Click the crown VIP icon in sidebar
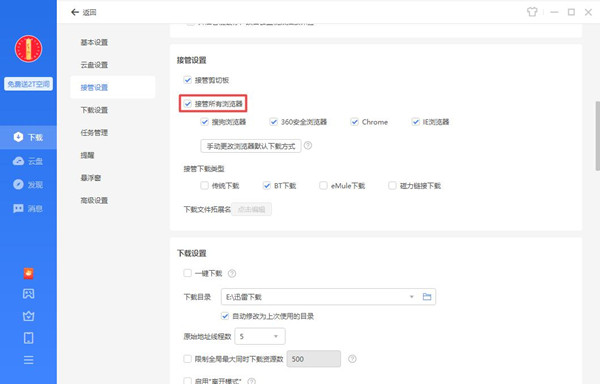 28,316
